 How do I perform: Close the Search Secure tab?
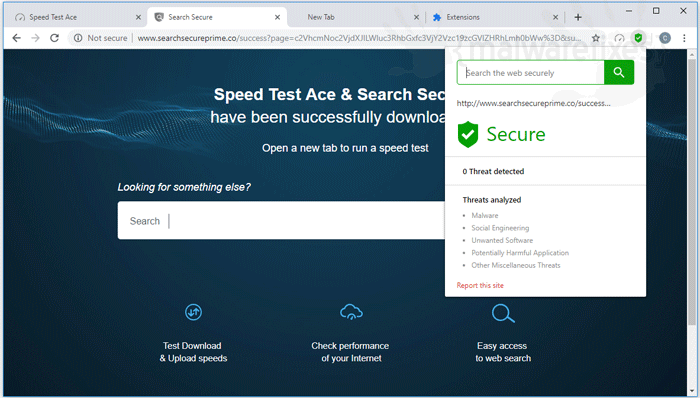click(x=277, y=17)
